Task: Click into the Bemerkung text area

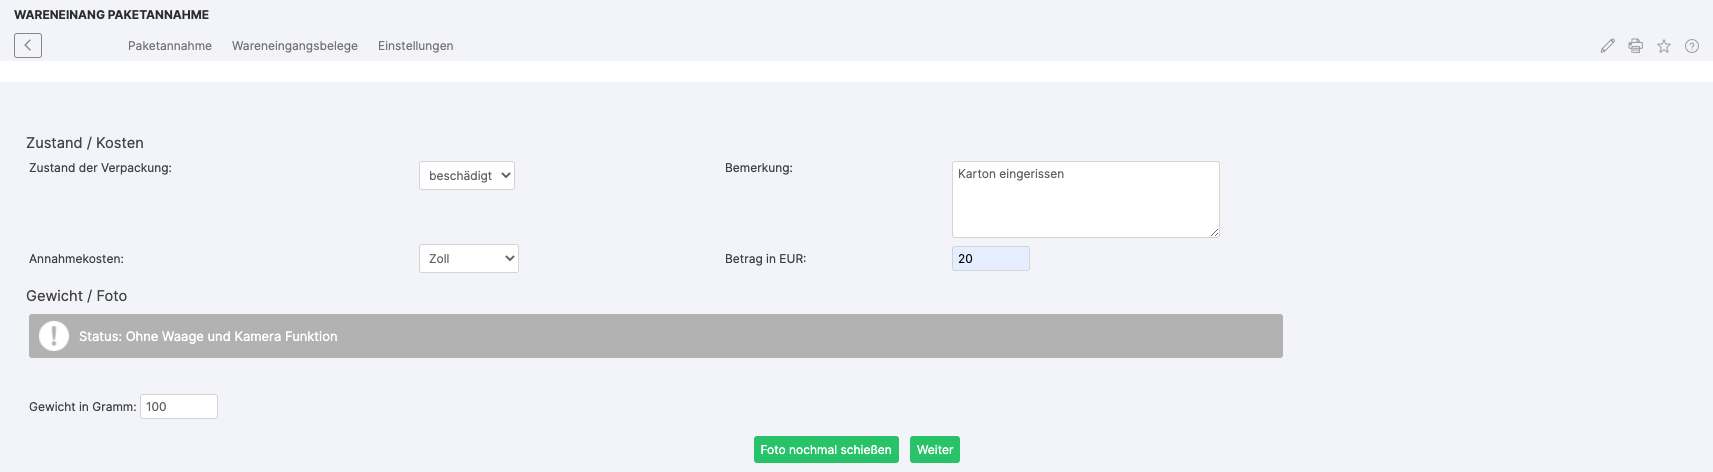Action: point(1085,199)
